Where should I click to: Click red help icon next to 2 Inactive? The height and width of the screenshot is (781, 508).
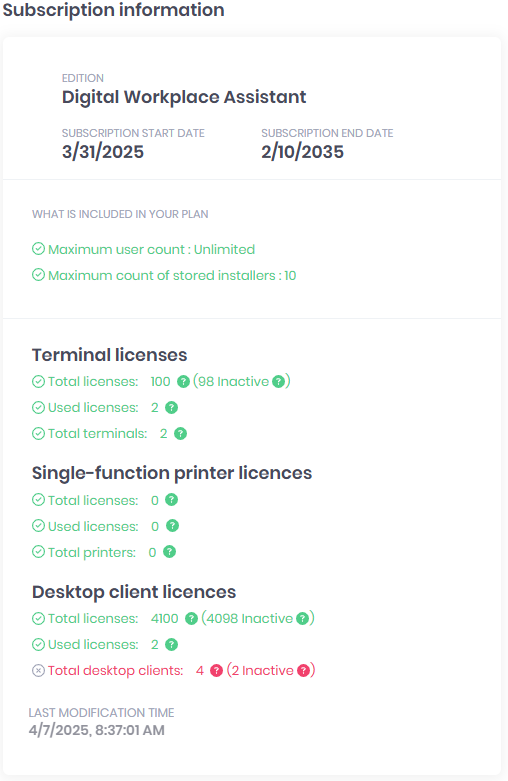coord(303,670)
